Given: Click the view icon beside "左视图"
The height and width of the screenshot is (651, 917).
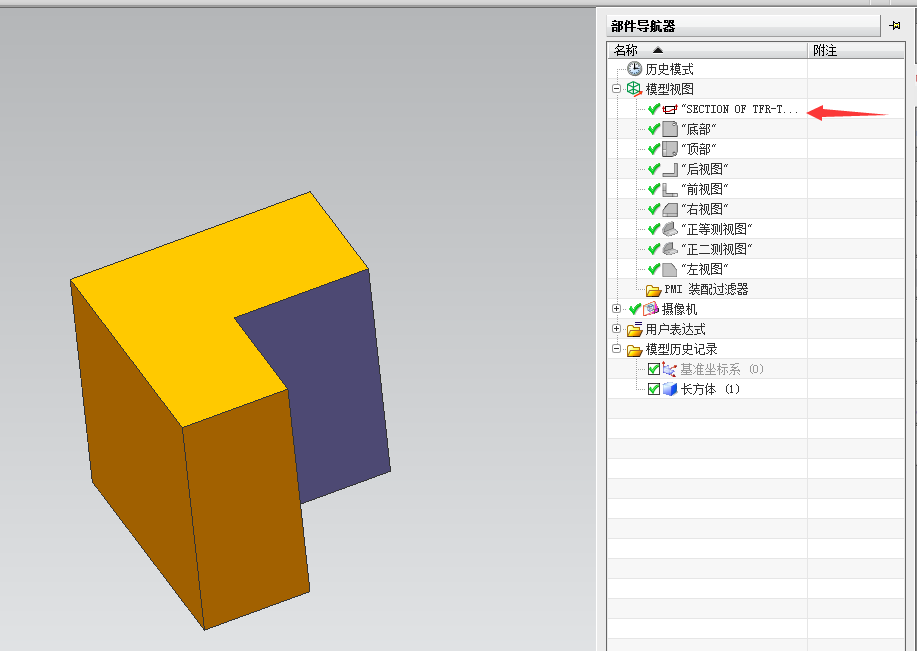Looking at the screenshot, I should pyautogui.click(x=670, y=269).
